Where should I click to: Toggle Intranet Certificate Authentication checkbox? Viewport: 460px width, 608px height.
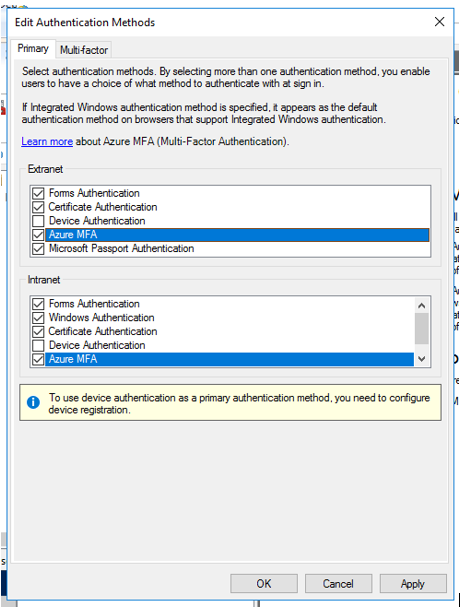pos(38,332)
